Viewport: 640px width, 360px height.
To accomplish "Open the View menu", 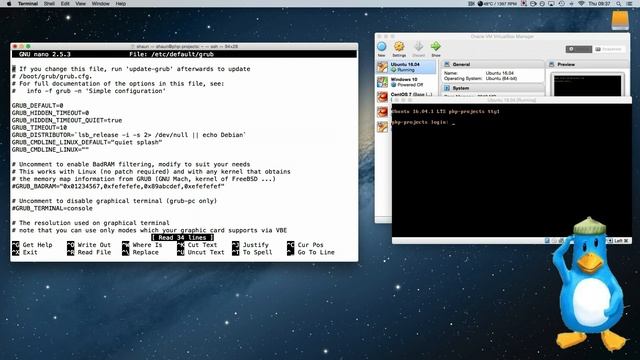I will [x=81, y=4].
